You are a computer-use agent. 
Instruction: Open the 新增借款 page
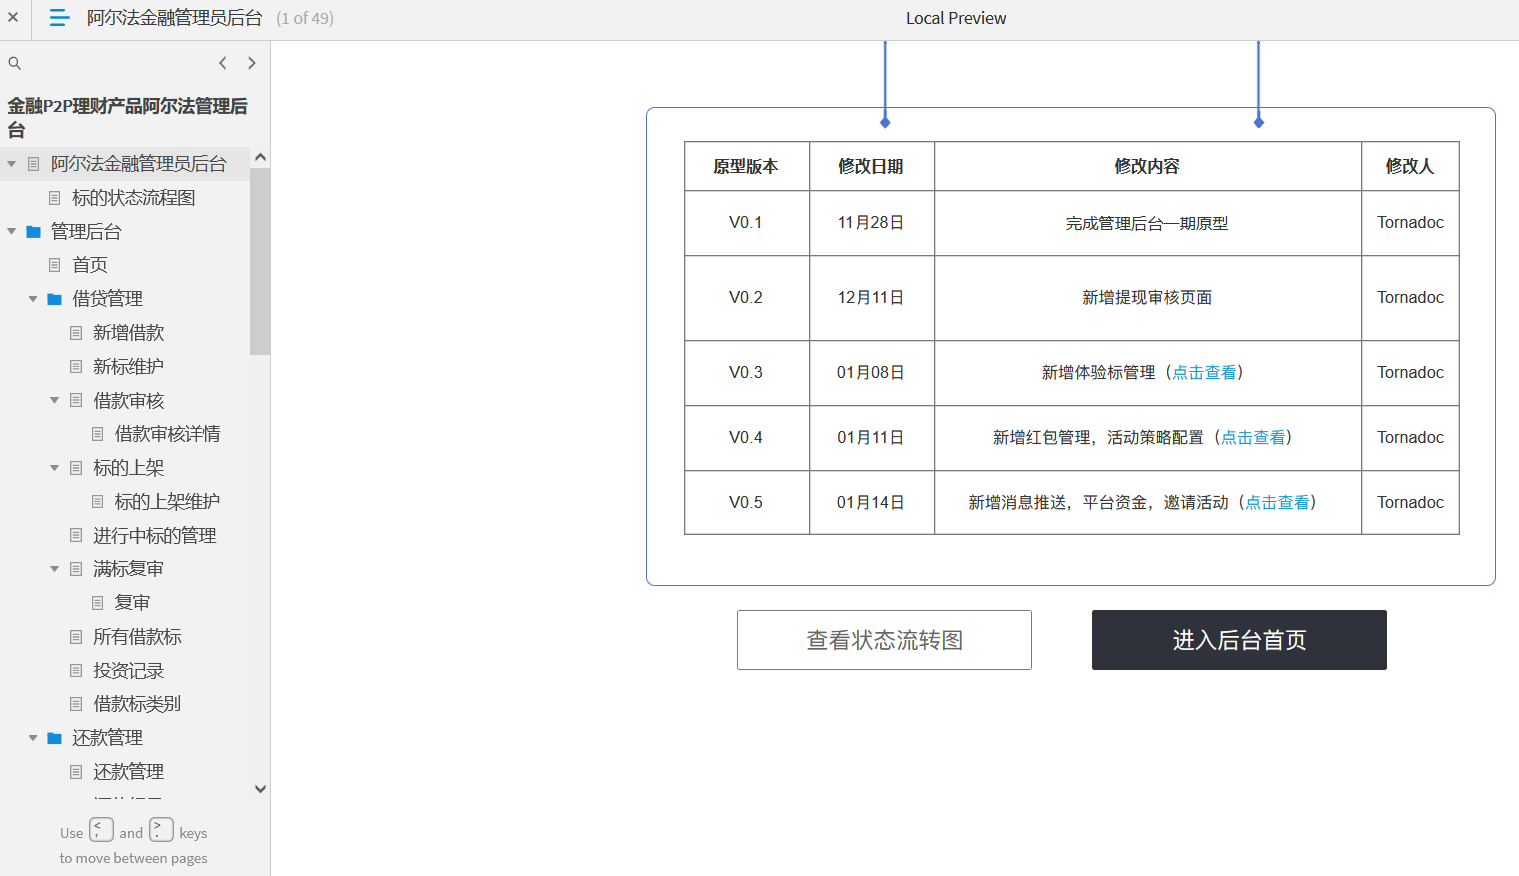(x=128, y=333)
